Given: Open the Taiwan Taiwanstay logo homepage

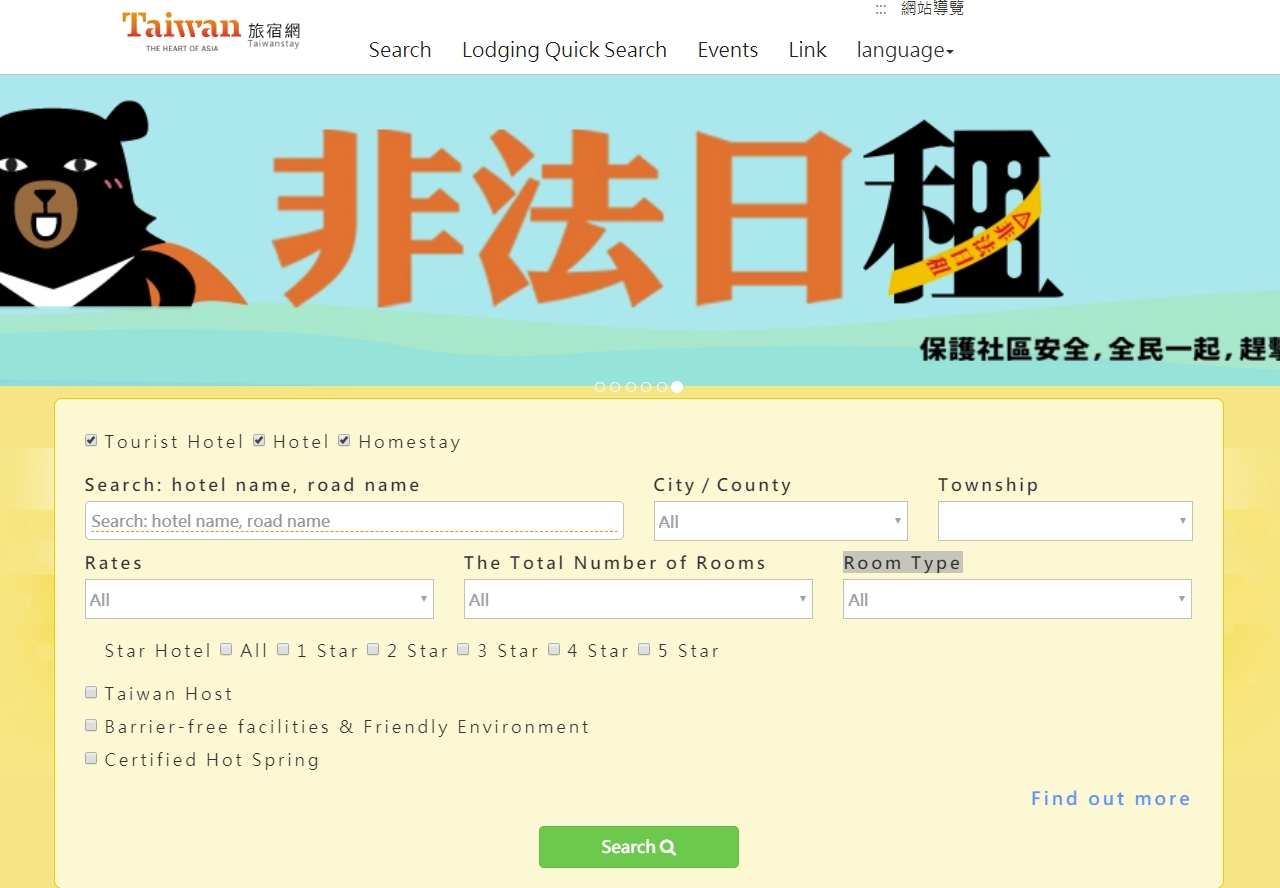Looking at the screenshot, I should click(x=211, y=31).
